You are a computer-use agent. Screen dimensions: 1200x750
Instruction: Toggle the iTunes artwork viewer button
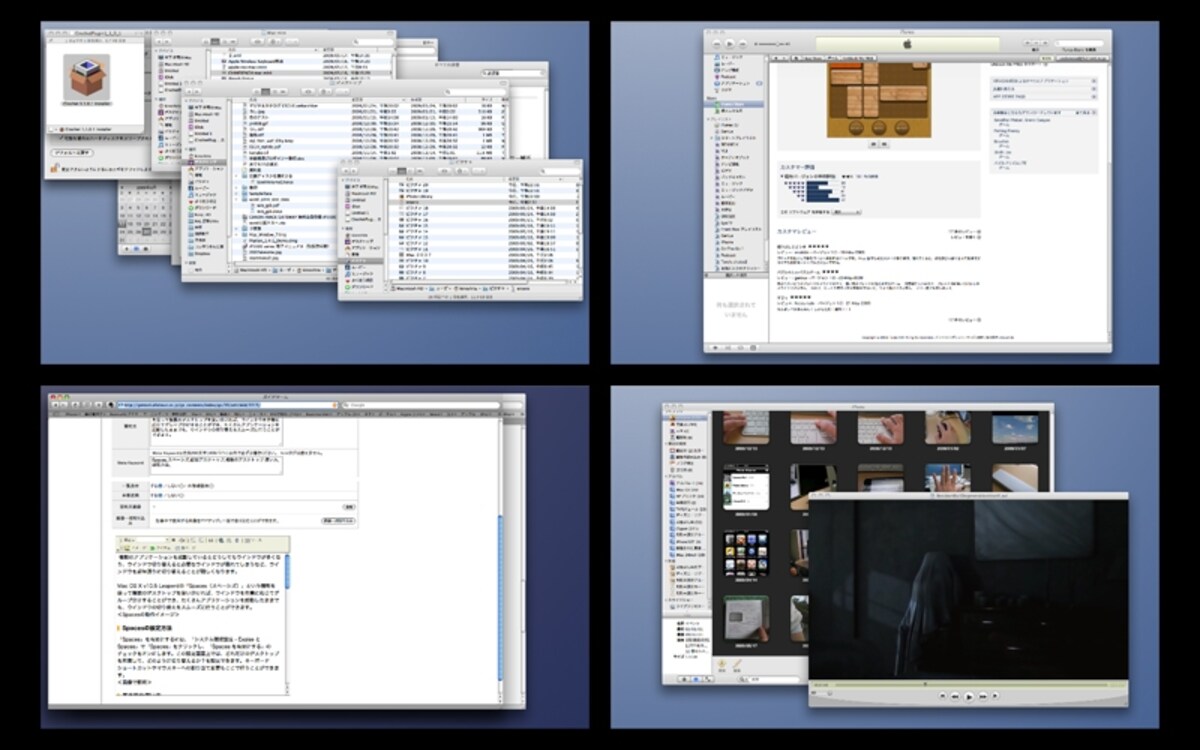pyautogui.click(x=753, y=347)
